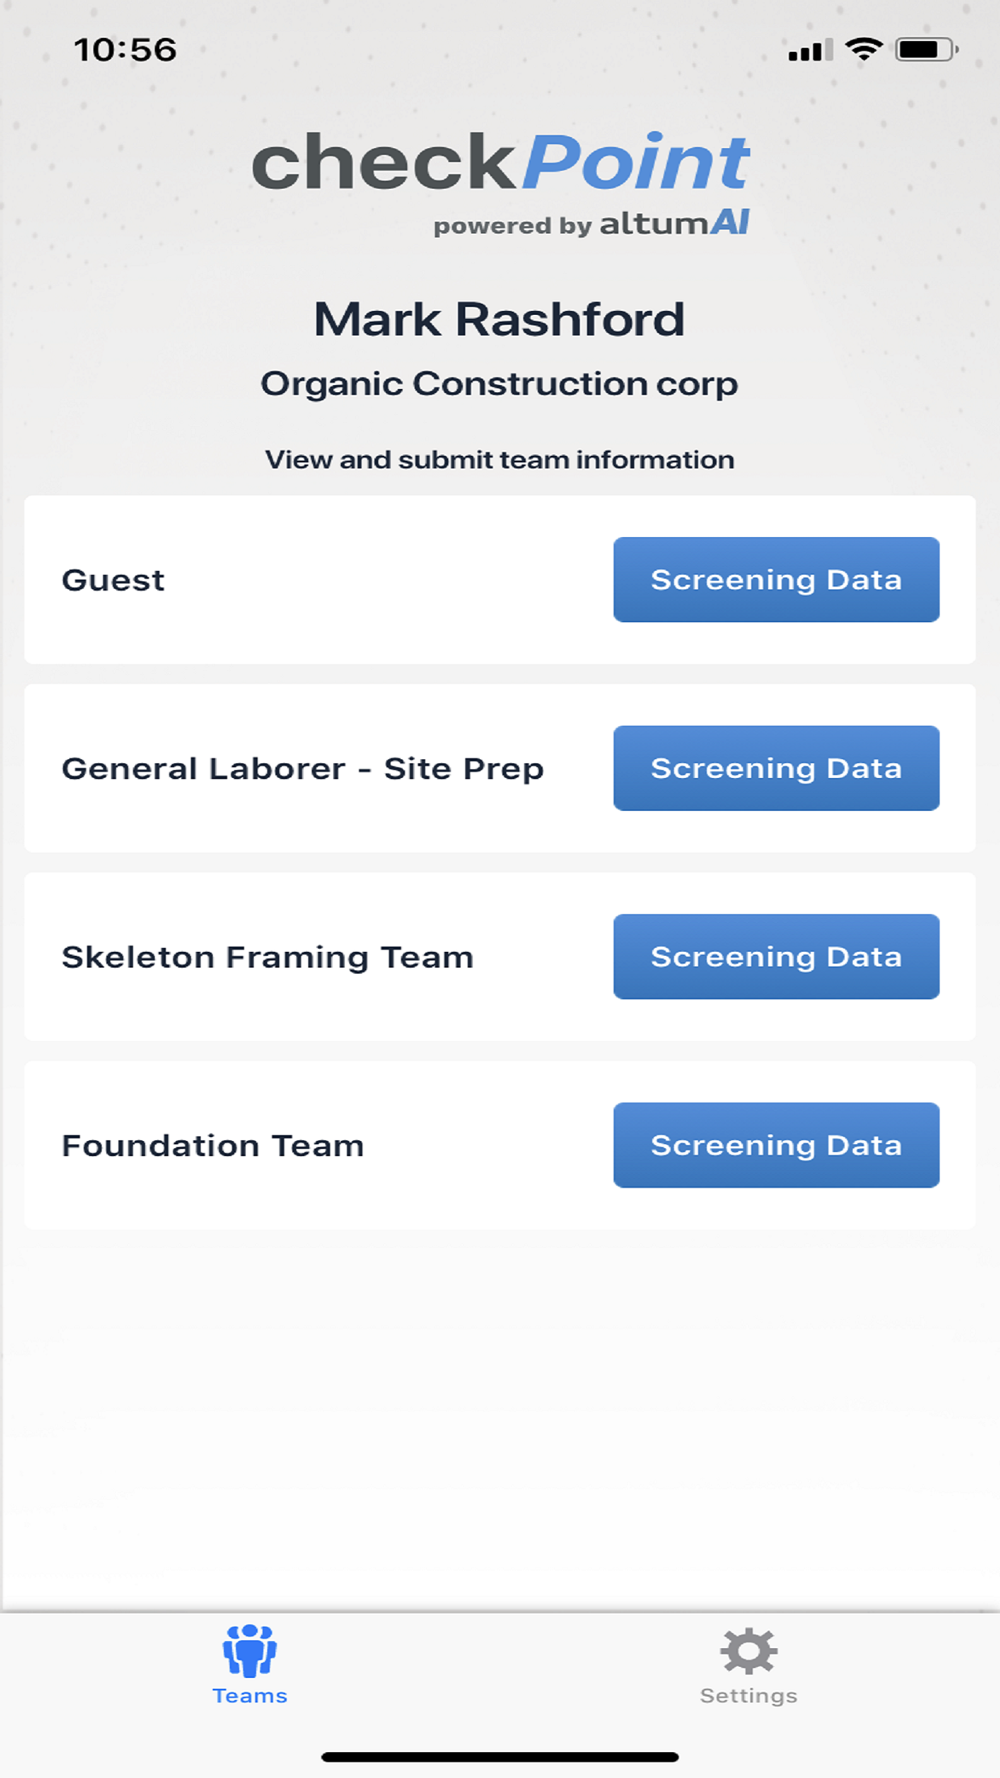
Task: Tap the Skeleton Framing Team name
Action: (x=267, y=957)
